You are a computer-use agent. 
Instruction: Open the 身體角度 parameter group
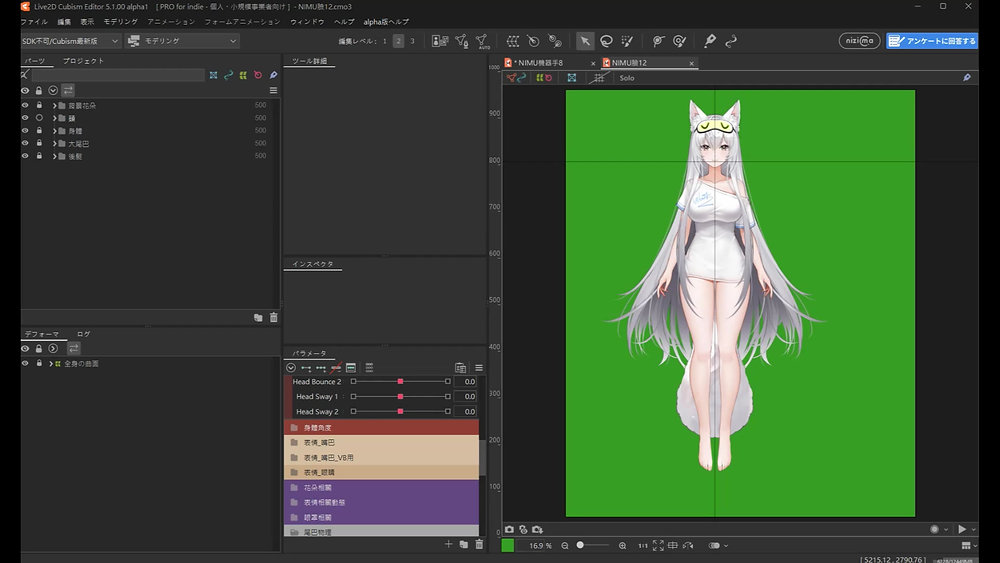coord(381,427)
